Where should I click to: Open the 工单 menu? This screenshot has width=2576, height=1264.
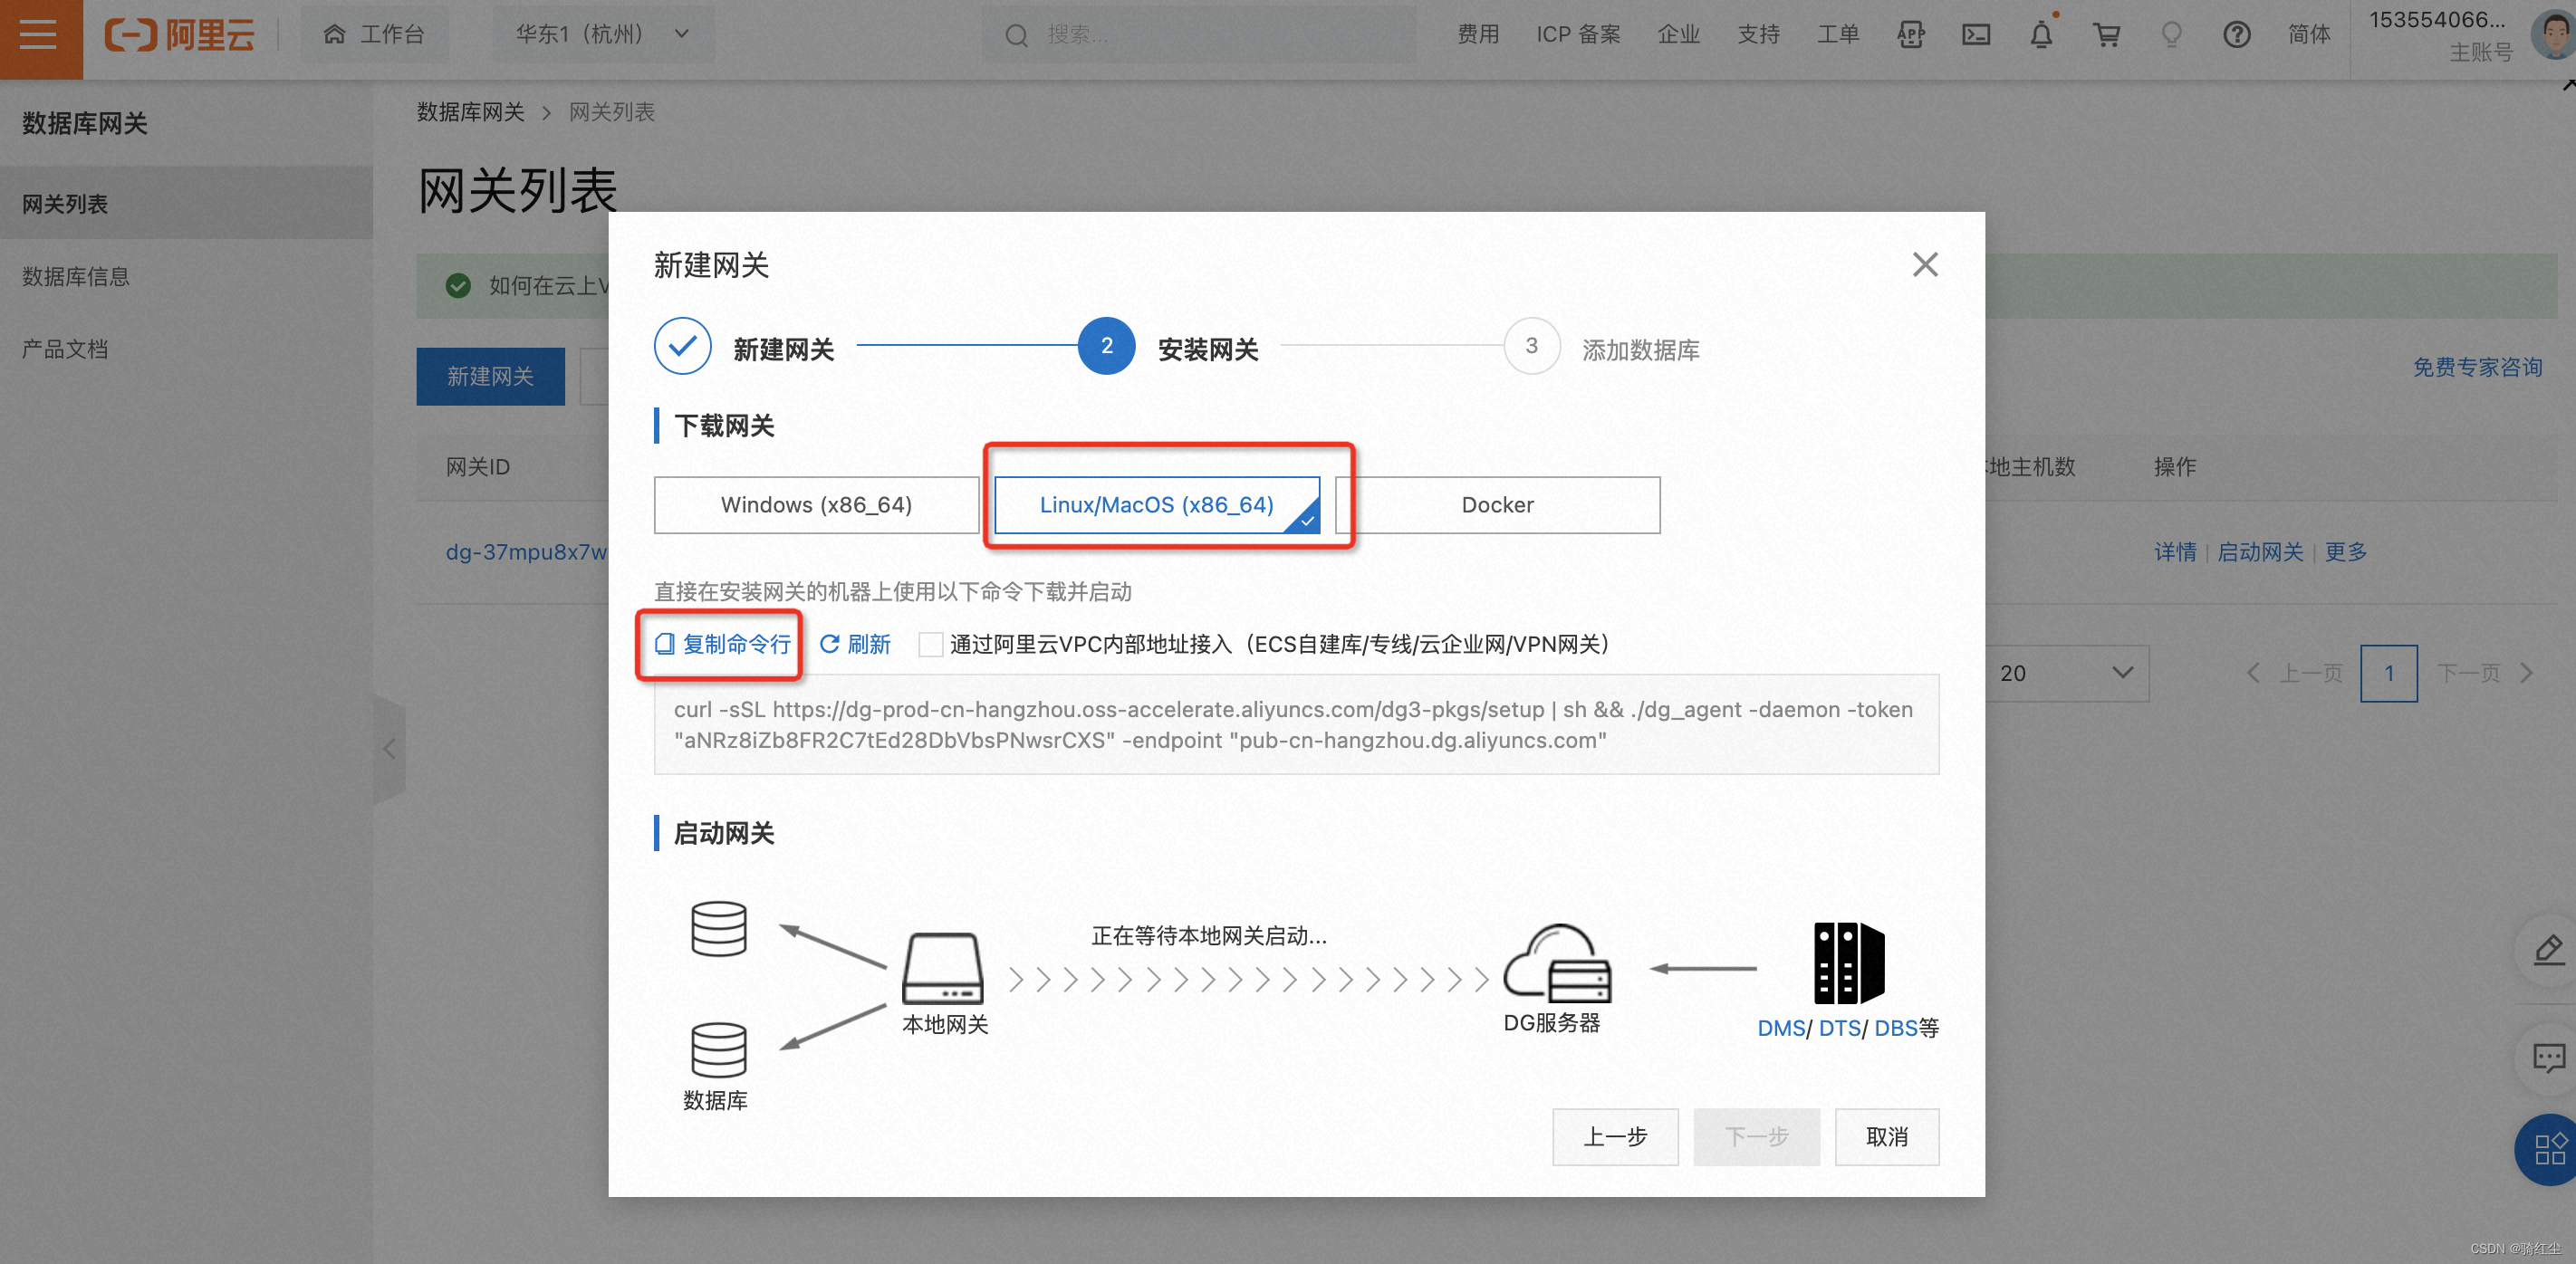[x=1838, y=35]
